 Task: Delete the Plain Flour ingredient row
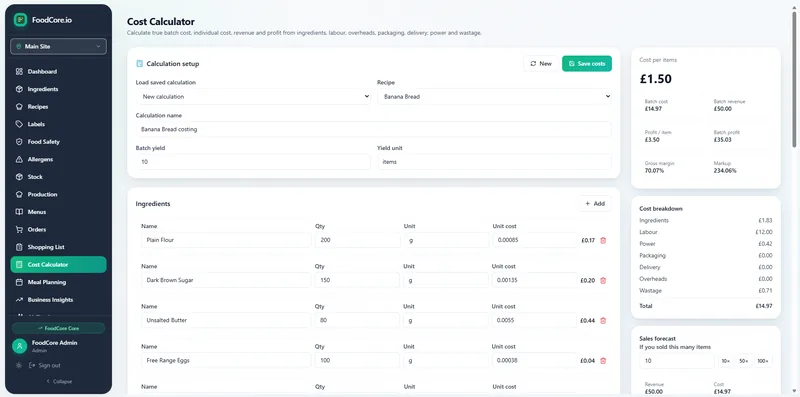point(603,240)
